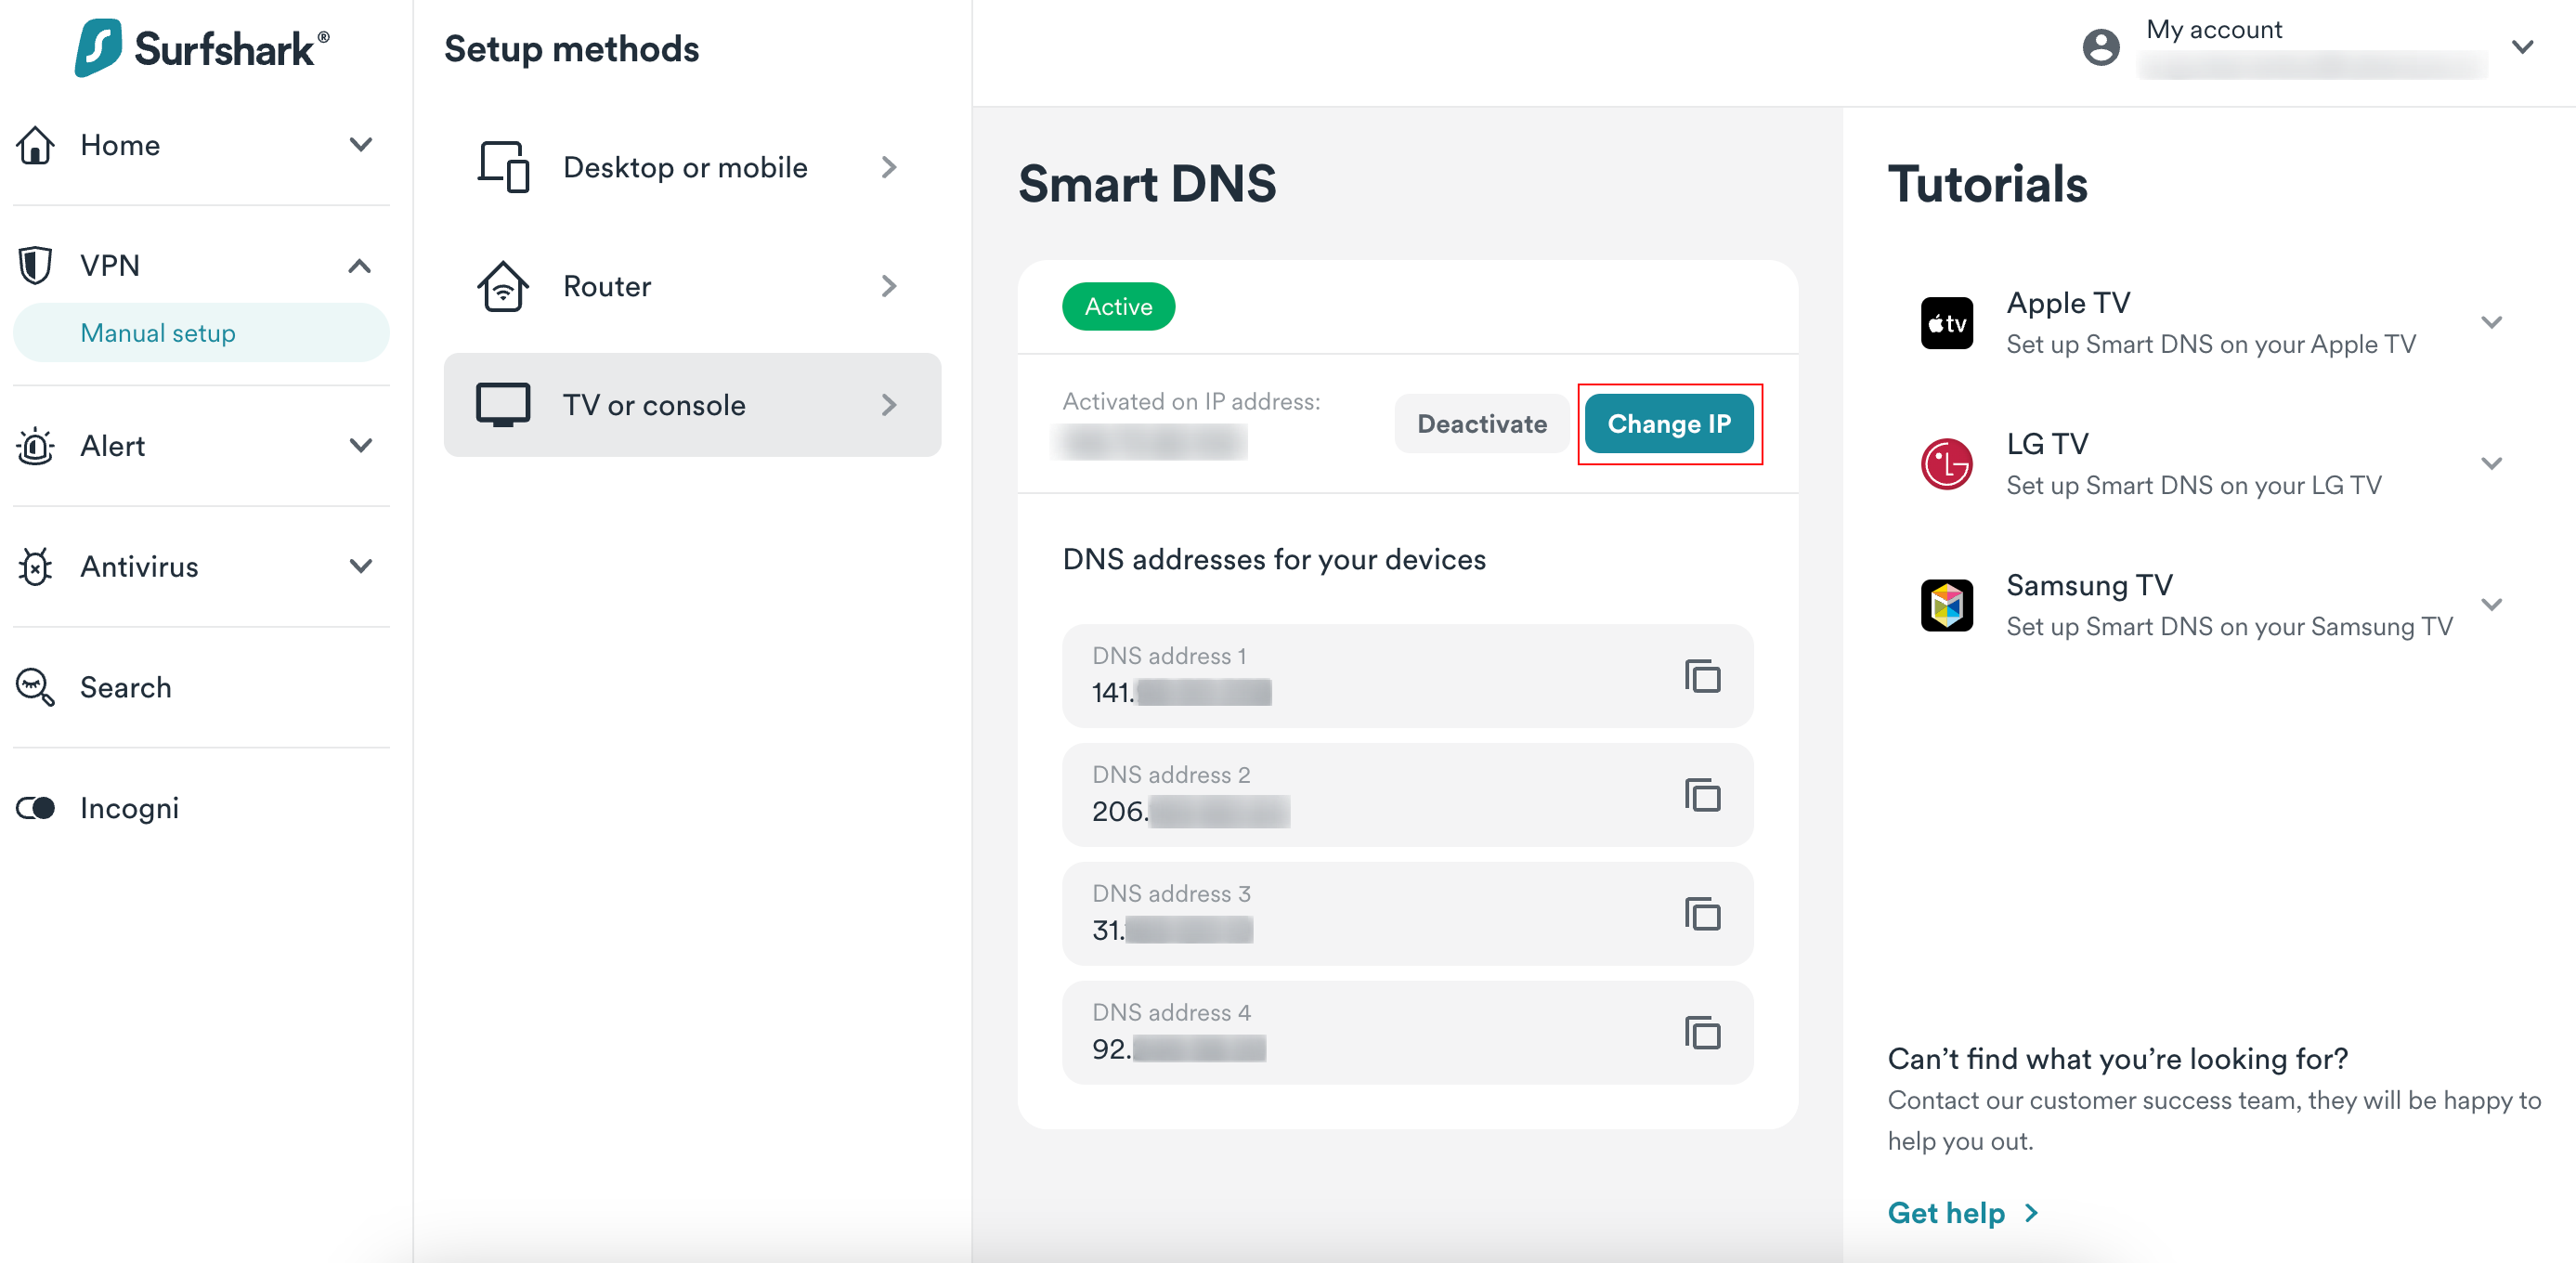Screen dimensions: 2576x1263
Task: Expand the Apple TV tutorial
Action: pyautogui.click(x=2492, y=322)
